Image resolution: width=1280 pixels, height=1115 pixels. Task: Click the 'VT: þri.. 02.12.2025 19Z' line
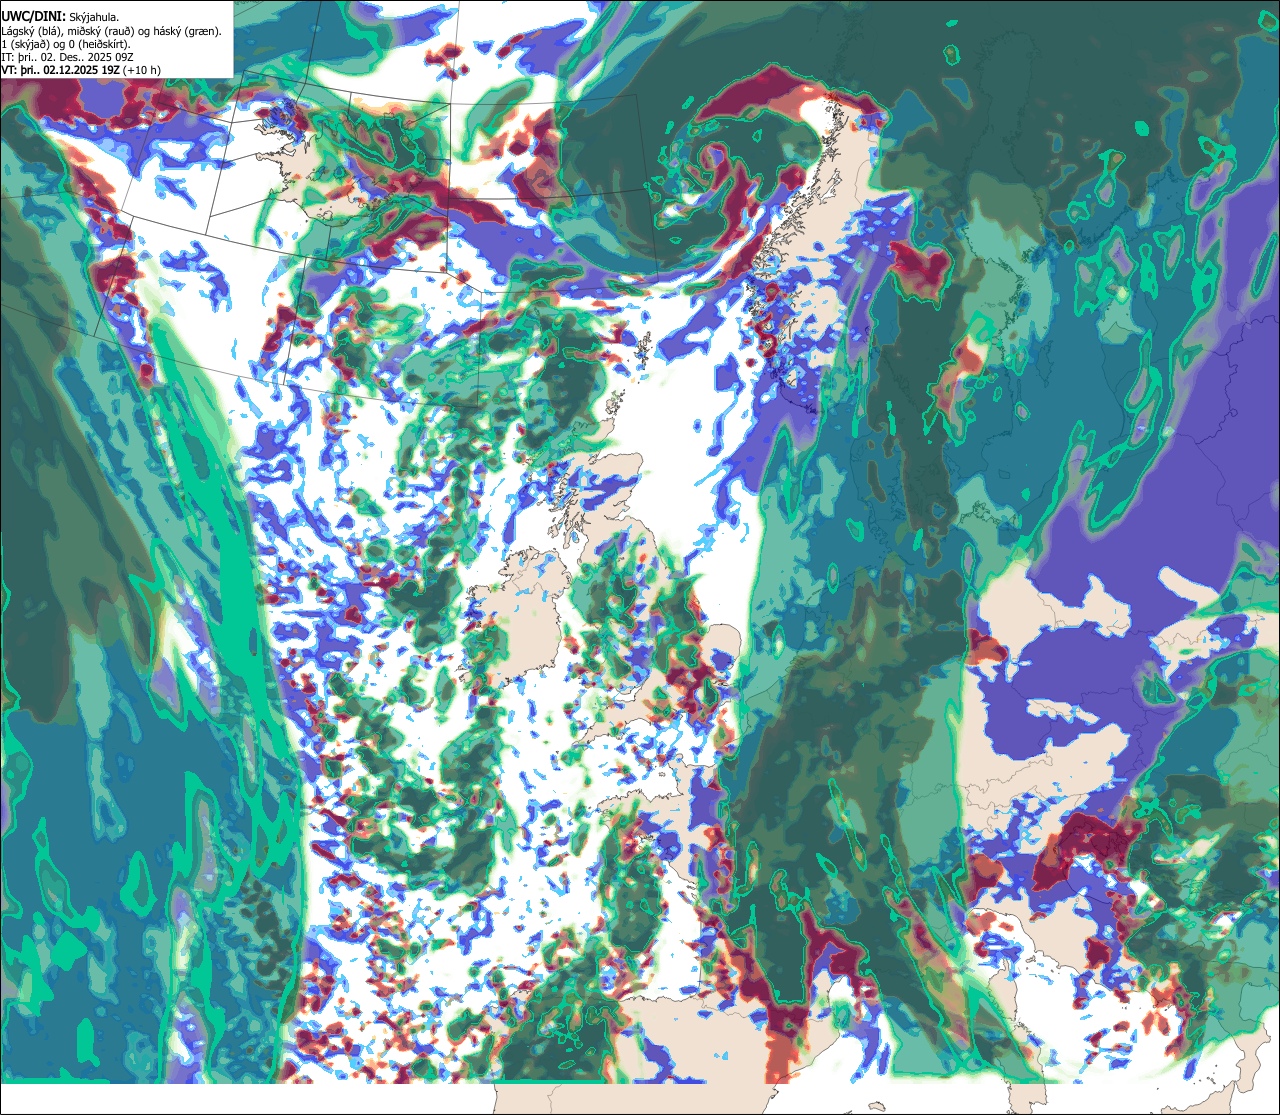81,70
